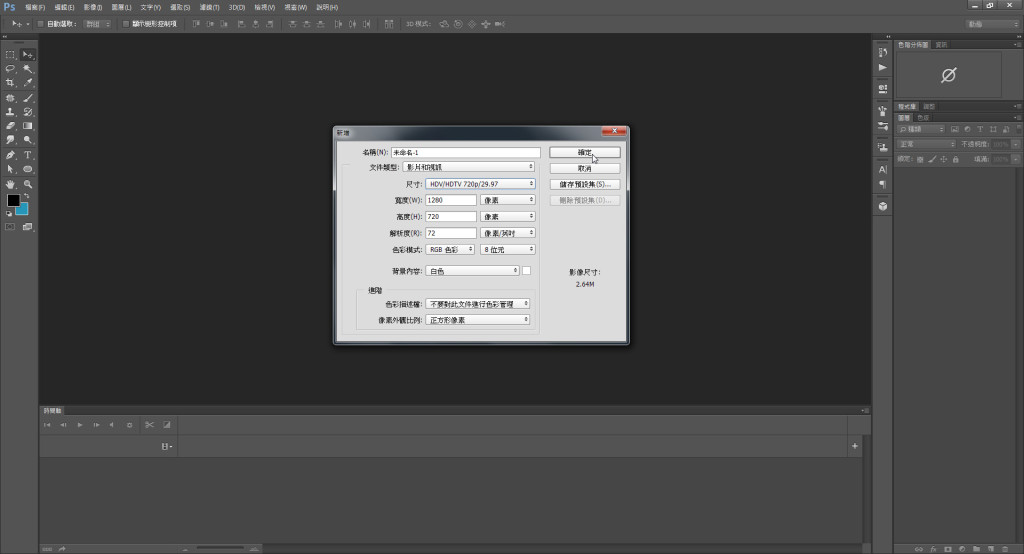Screen dimensions: 1024x554
Task: Select the Hand tool
Action: tap(11, 184)
